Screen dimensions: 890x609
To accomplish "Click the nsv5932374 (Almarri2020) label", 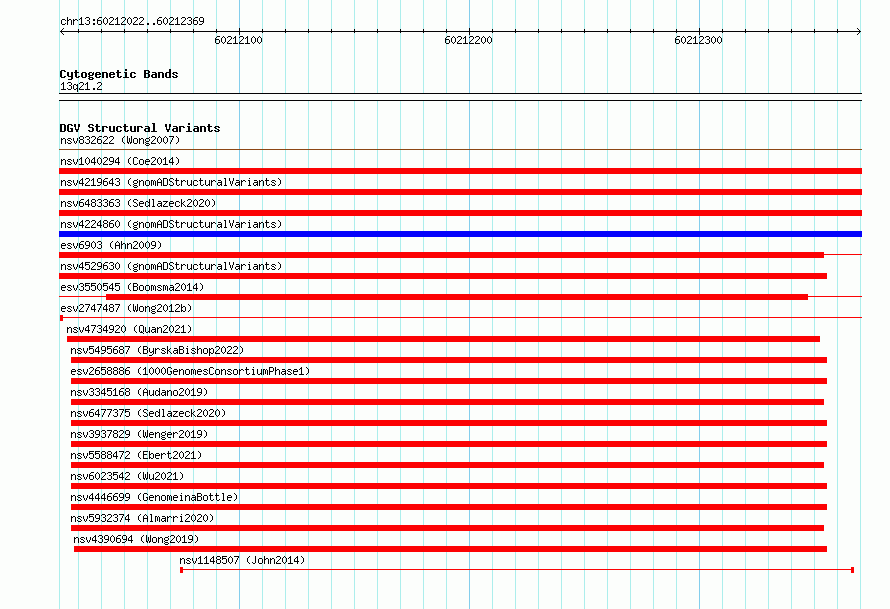I will 142,518.
